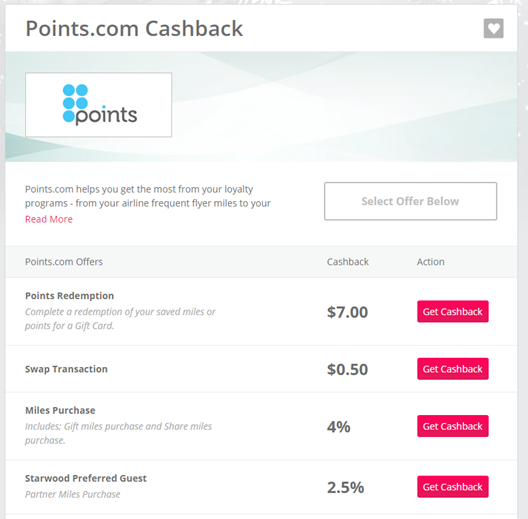Open the Read More link
The height and width of the screenshot is (519, 528).
(49, 219)
